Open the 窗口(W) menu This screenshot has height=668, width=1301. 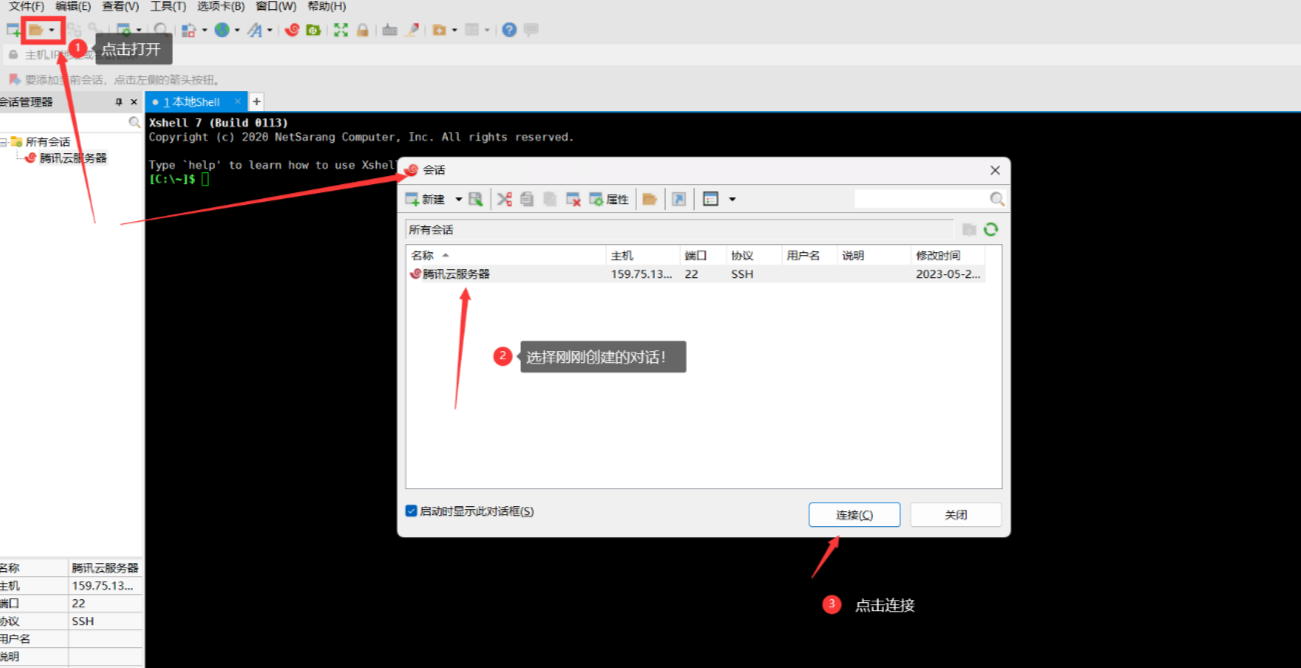(276, 6)
